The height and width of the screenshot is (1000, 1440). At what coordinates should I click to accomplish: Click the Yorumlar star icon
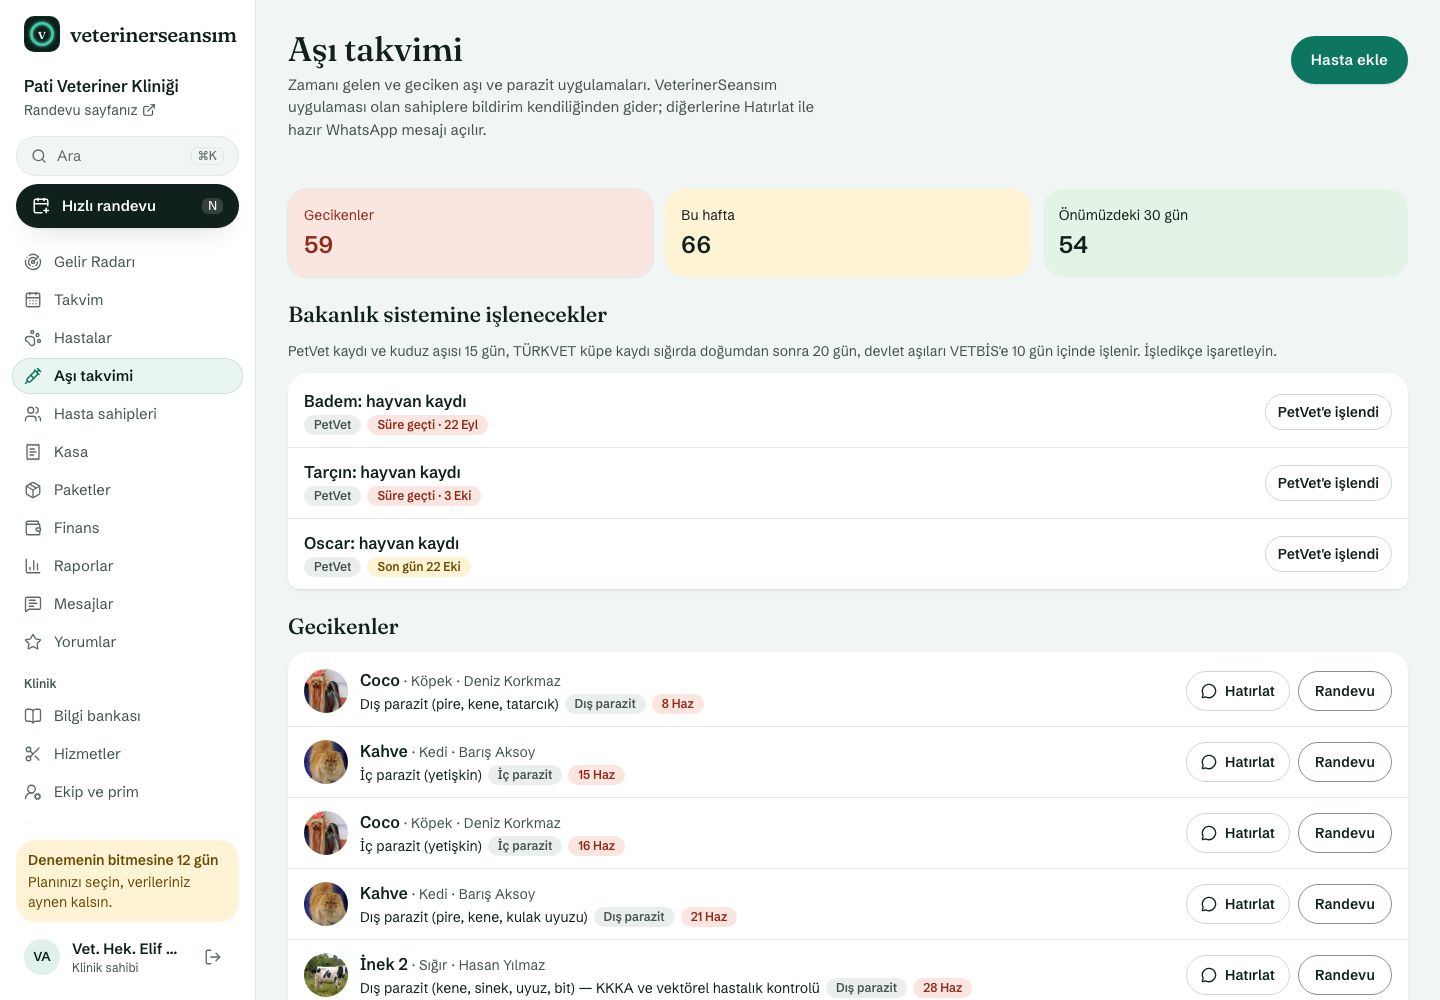click(33, 642)
